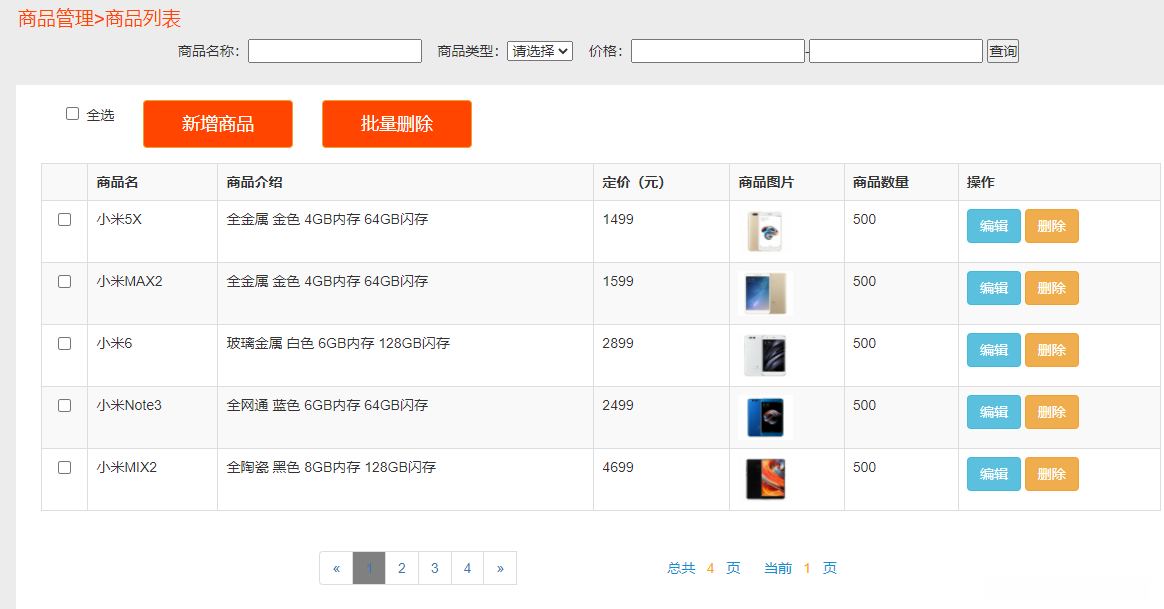1164x609 pixels.
Task: Click the 批量删除 button
Action: tap(396, 124)
